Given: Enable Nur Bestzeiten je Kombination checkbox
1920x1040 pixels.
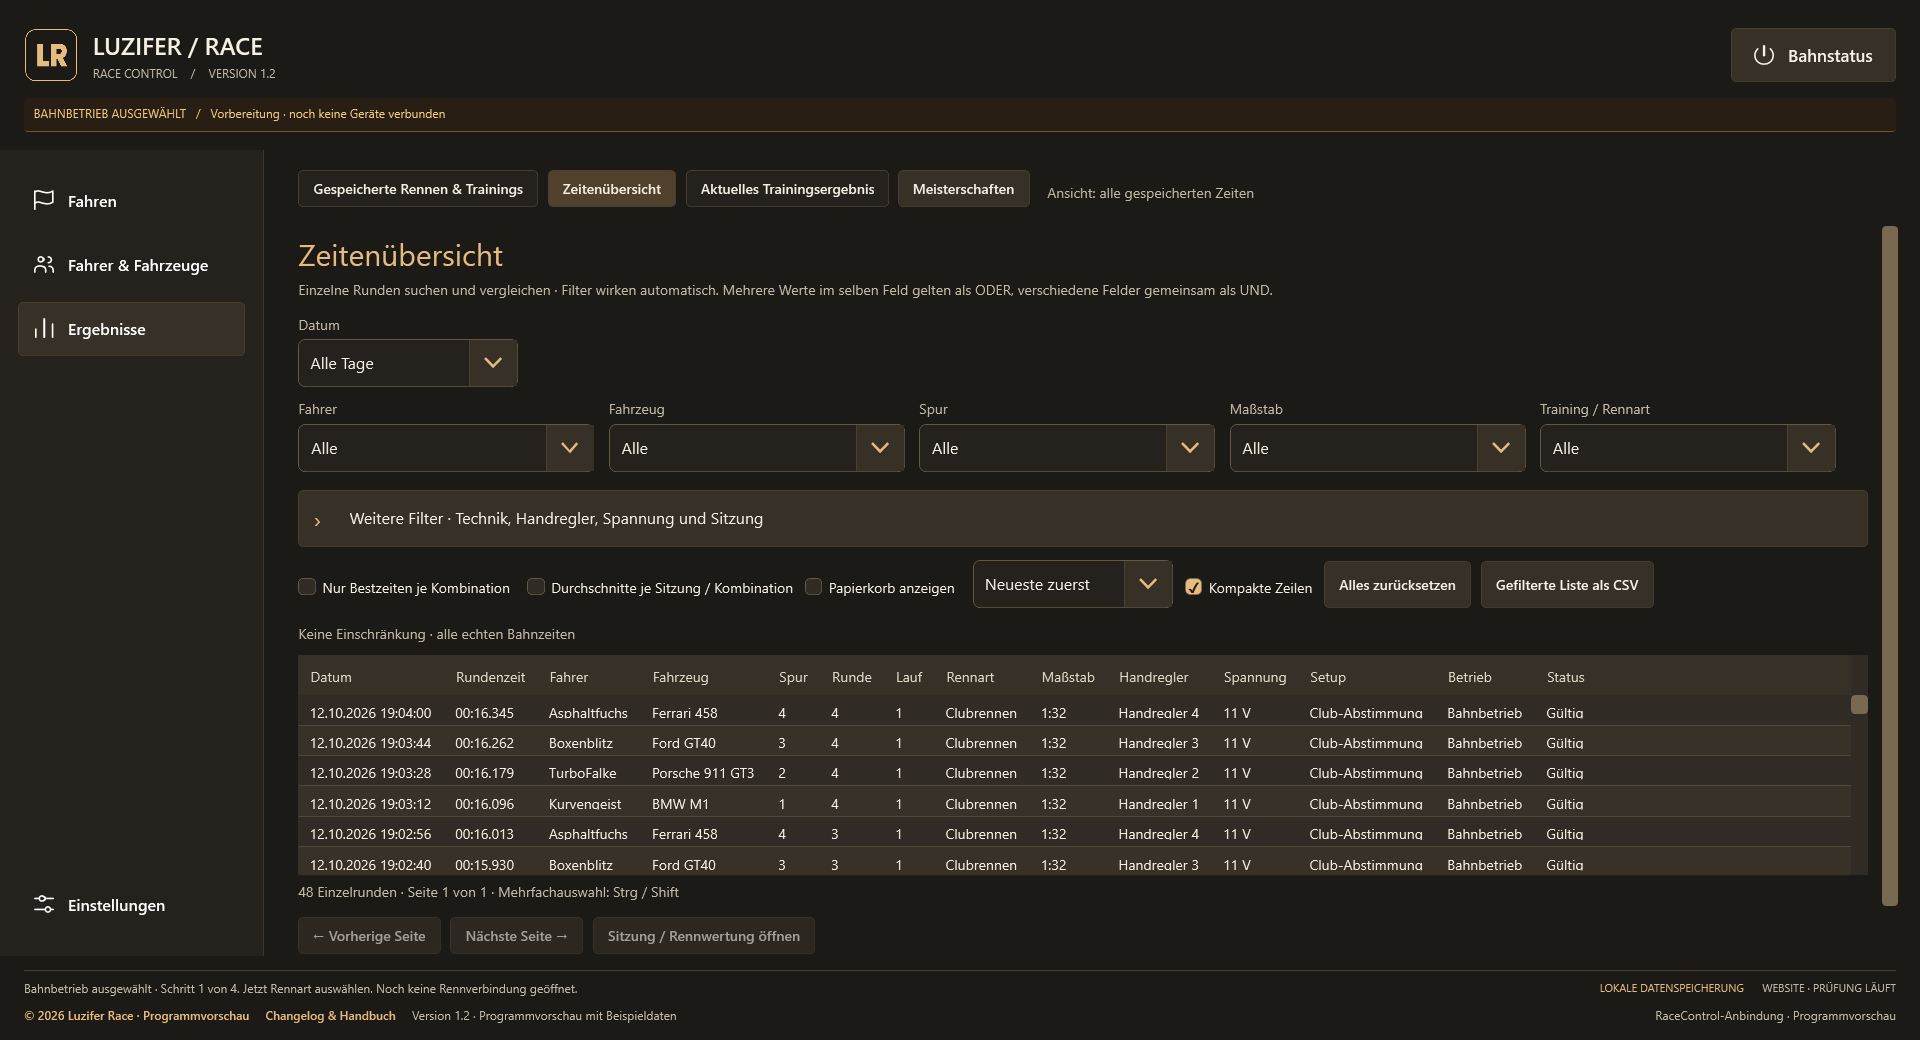Looking at the screenshot, I should click(307, 587).
